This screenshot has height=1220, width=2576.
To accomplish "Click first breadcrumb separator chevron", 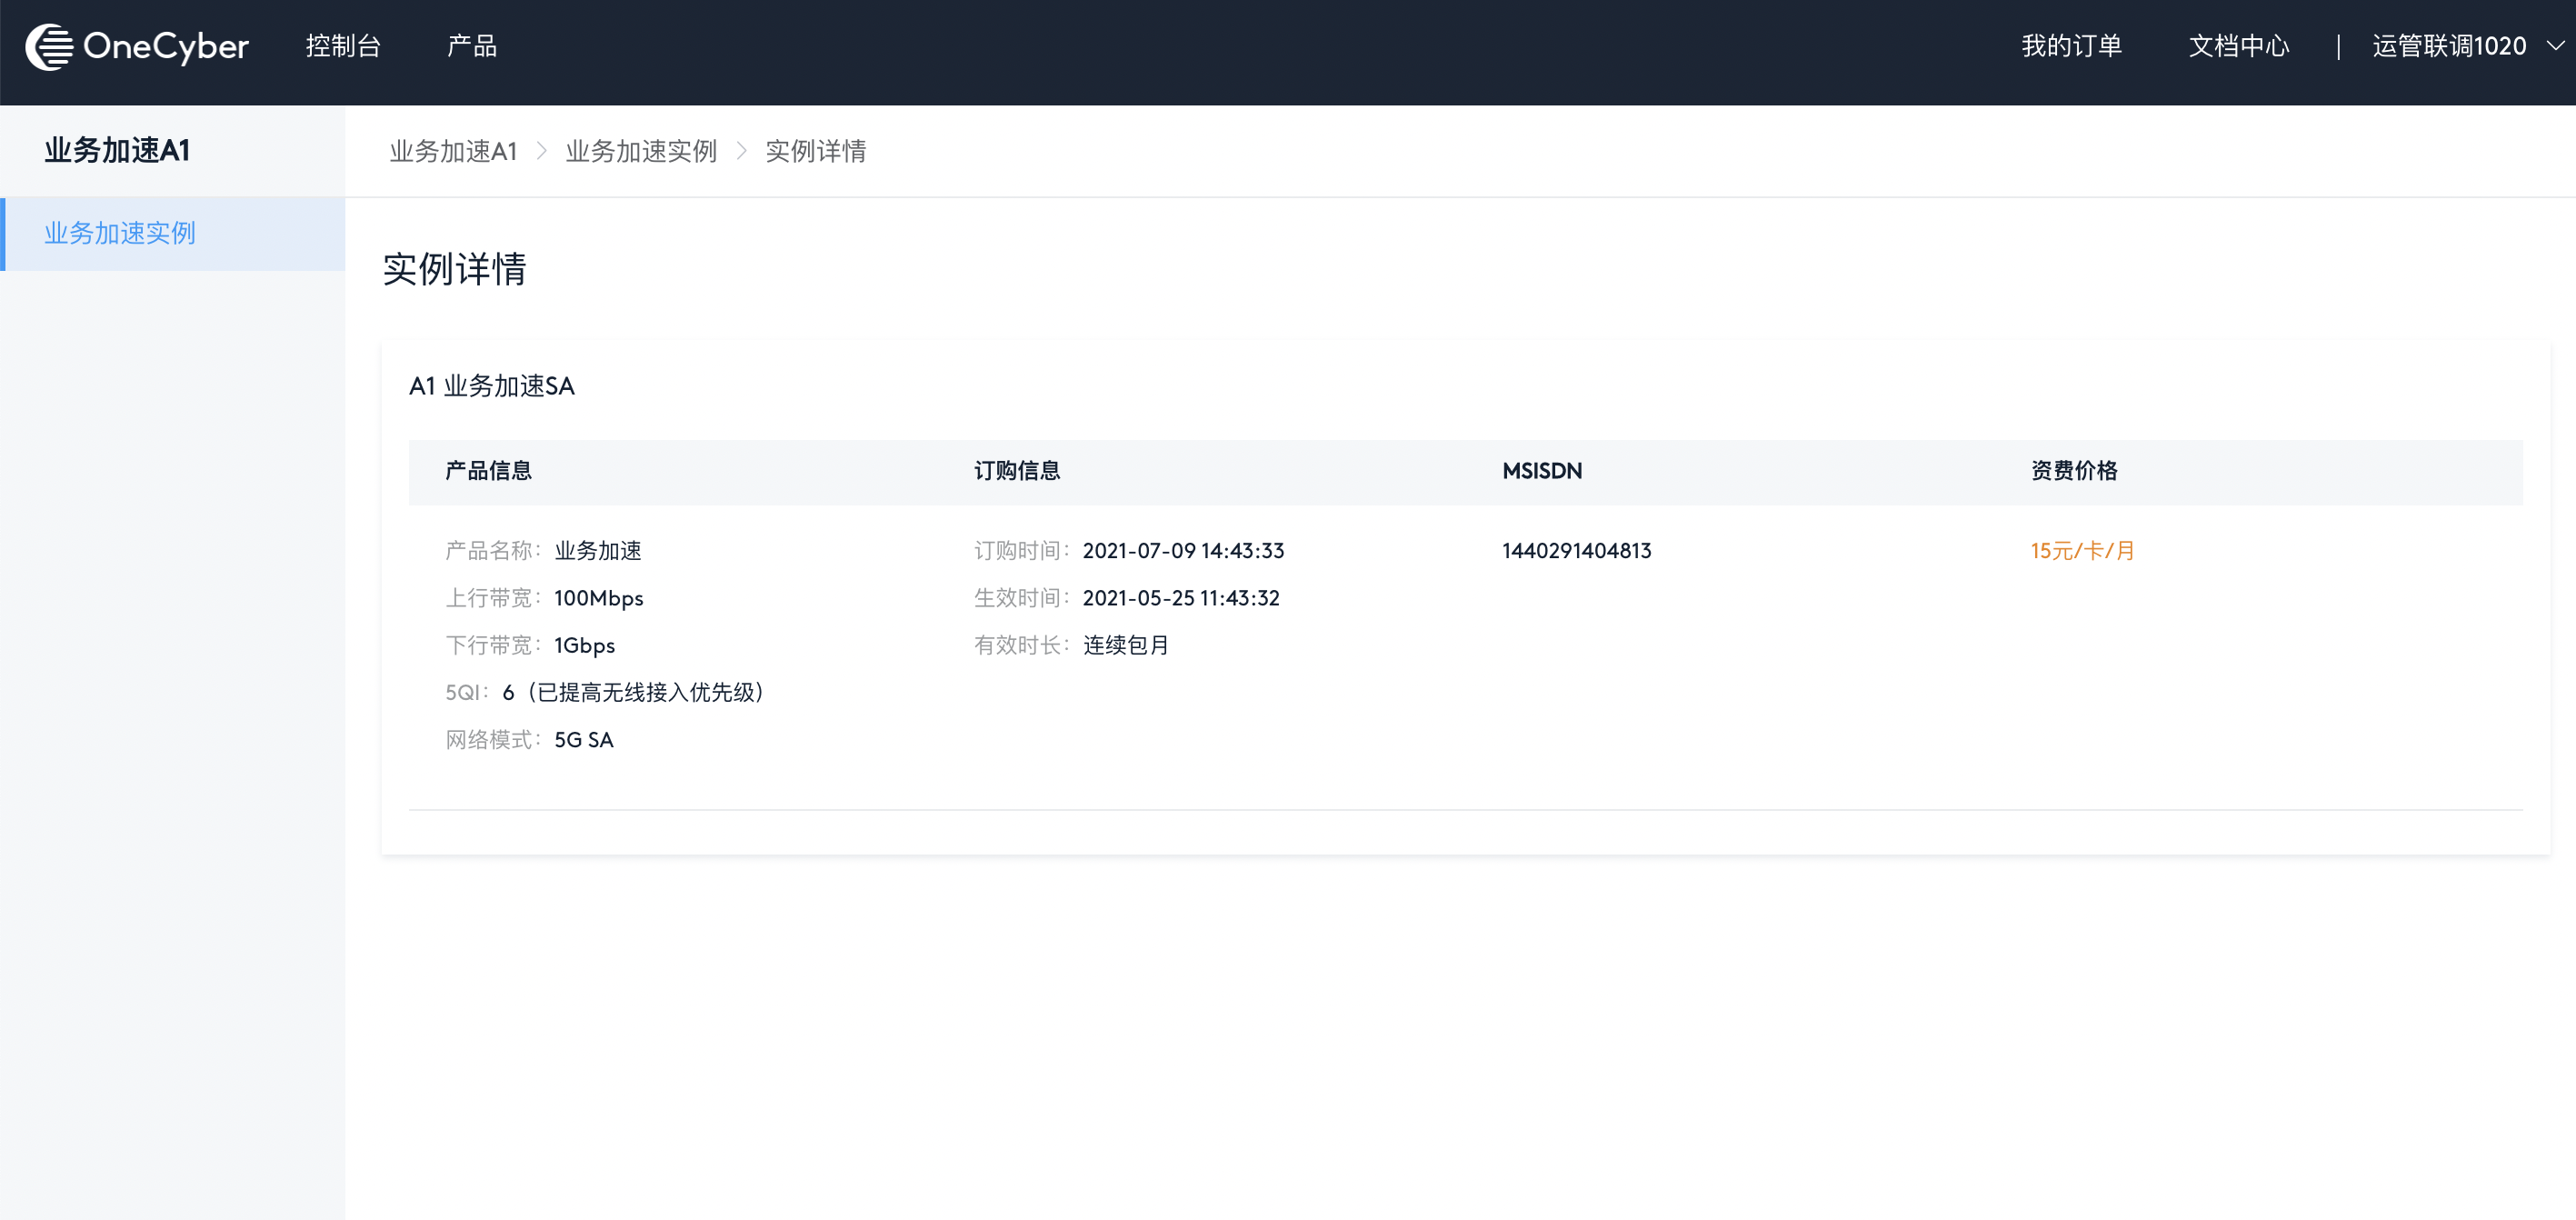I will pyautogui.click(x=542, y=151).
